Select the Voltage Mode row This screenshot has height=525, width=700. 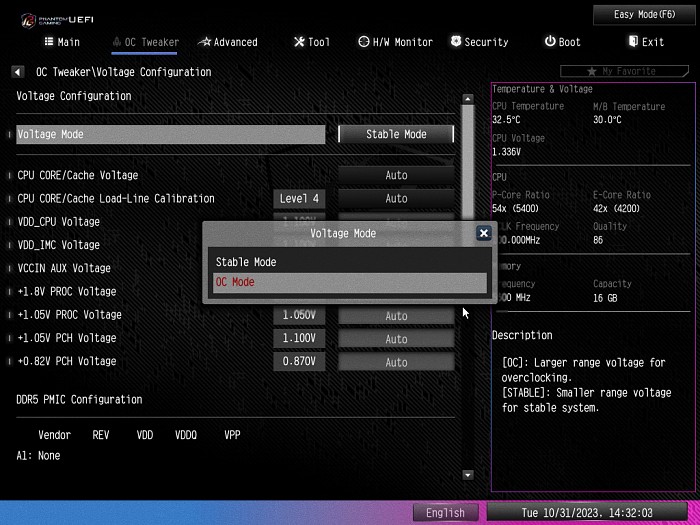[171, 134]
